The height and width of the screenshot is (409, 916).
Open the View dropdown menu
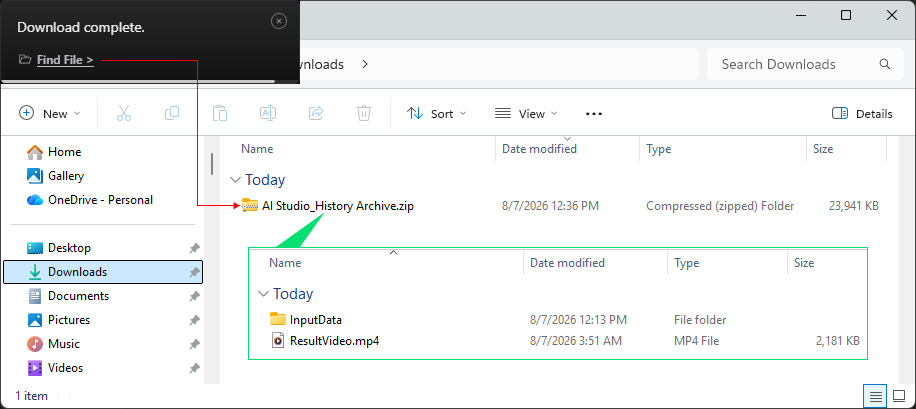tap(526, 114)
